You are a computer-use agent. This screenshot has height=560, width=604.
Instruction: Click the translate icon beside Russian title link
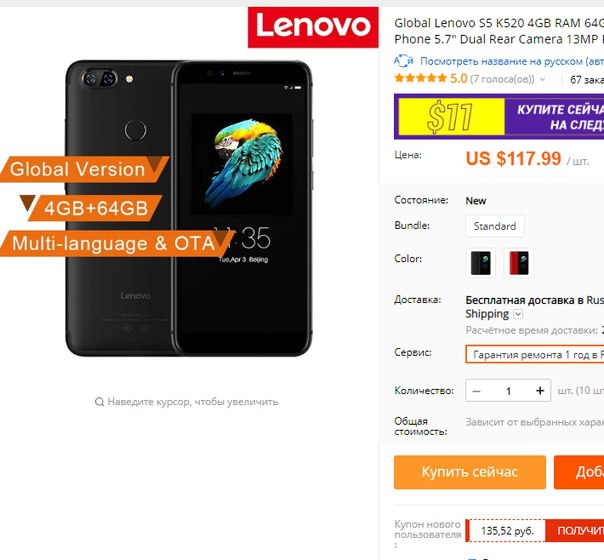[x=403, y=61]
